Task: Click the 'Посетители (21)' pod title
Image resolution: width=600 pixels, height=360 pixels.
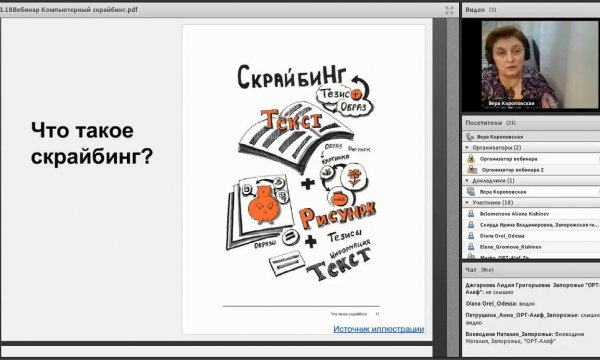Action: tap(490, 123)
